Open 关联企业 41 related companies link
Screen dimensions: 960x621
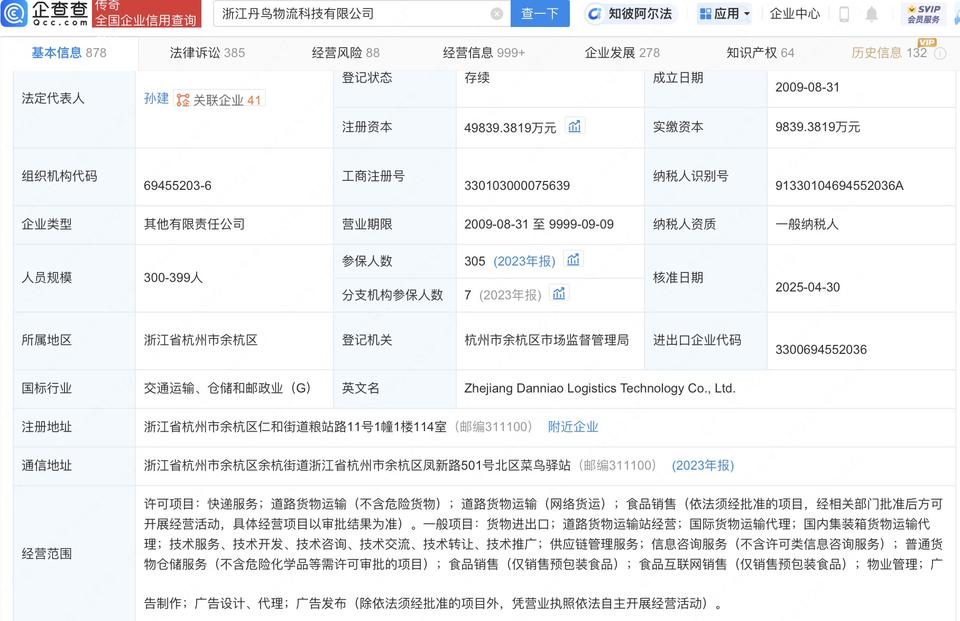pos(219,100)
